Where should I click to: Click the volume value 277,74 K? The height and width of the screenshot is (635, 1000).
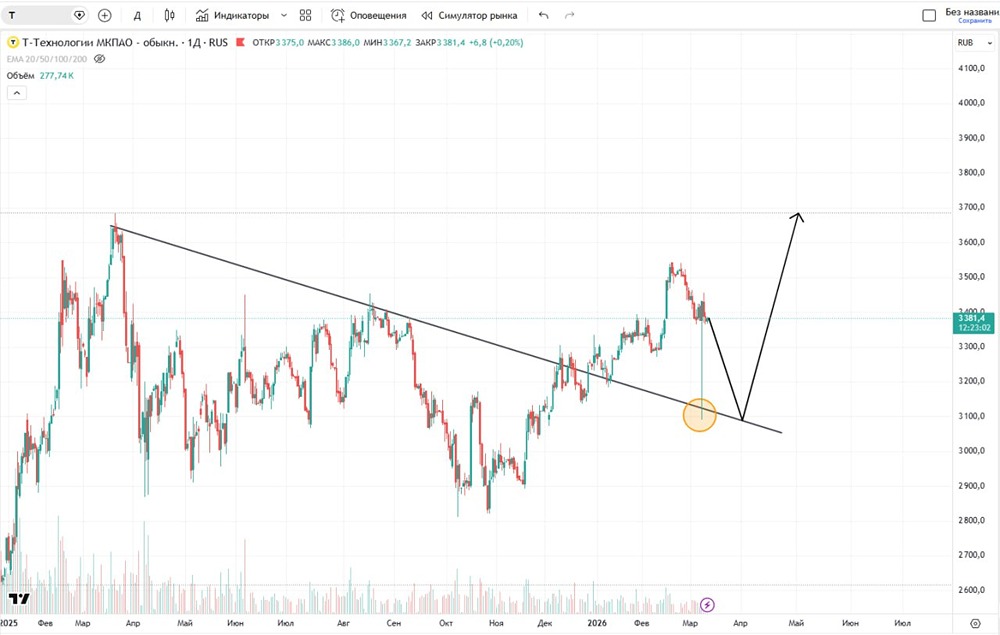point(57,75)
